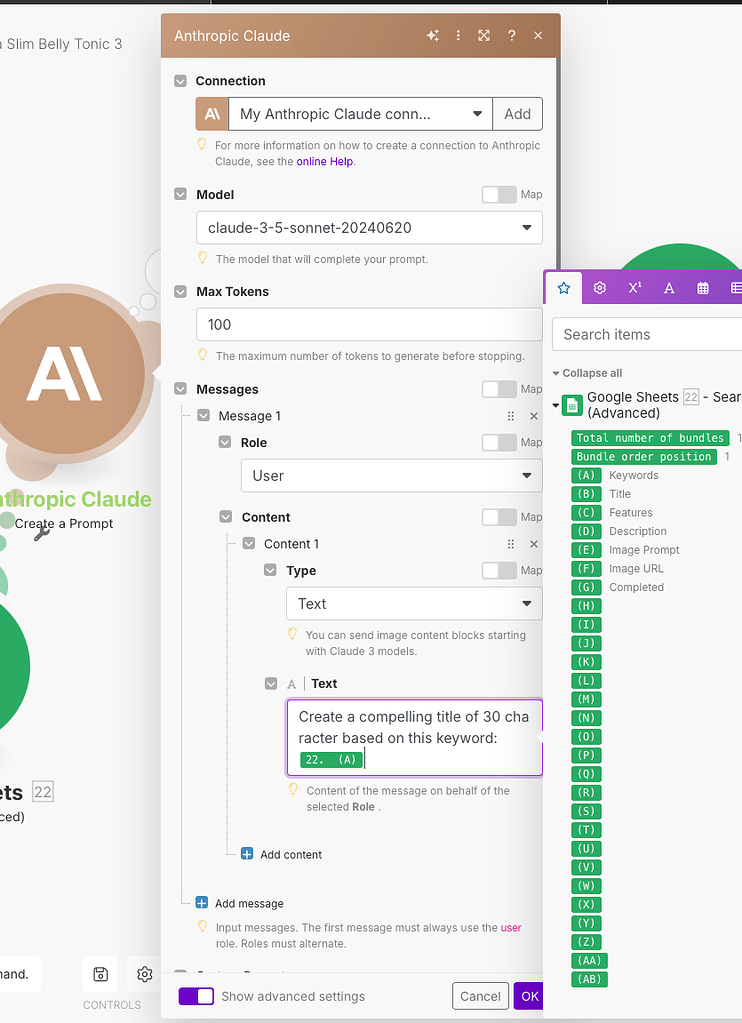742x1023 pixels.
Task: Click the OK button
Action: click(x=529, y=996)
